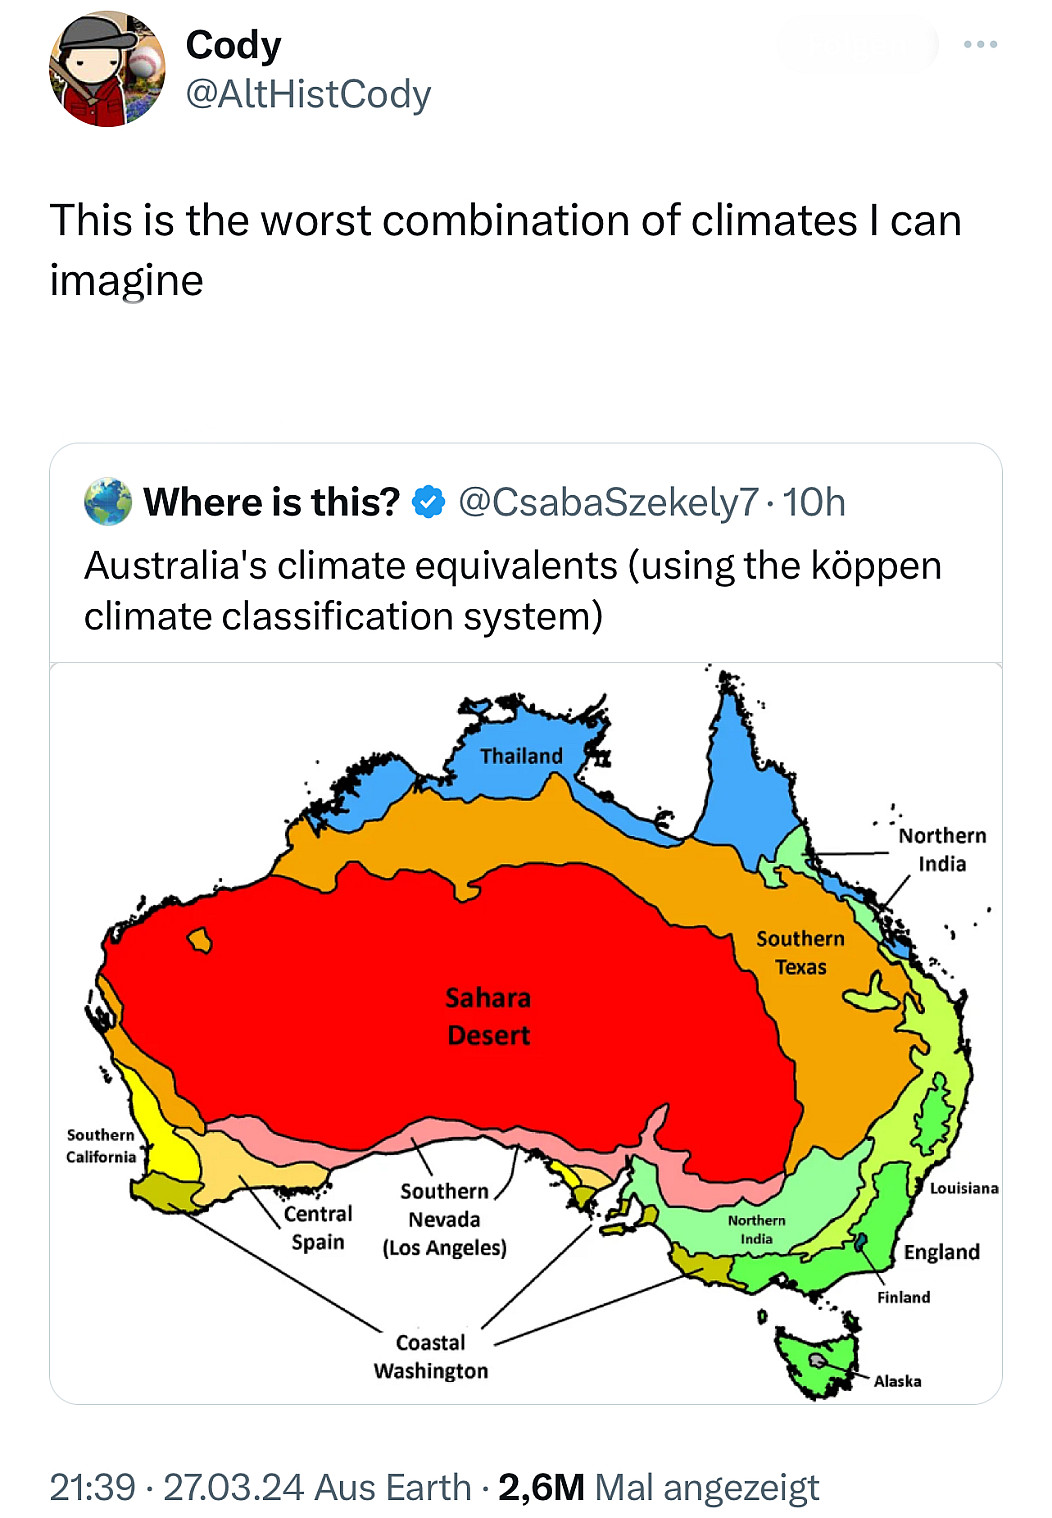Open the 'Where is this?' account name
This screenshot has width=1052, height=1518.
[271, 502]
